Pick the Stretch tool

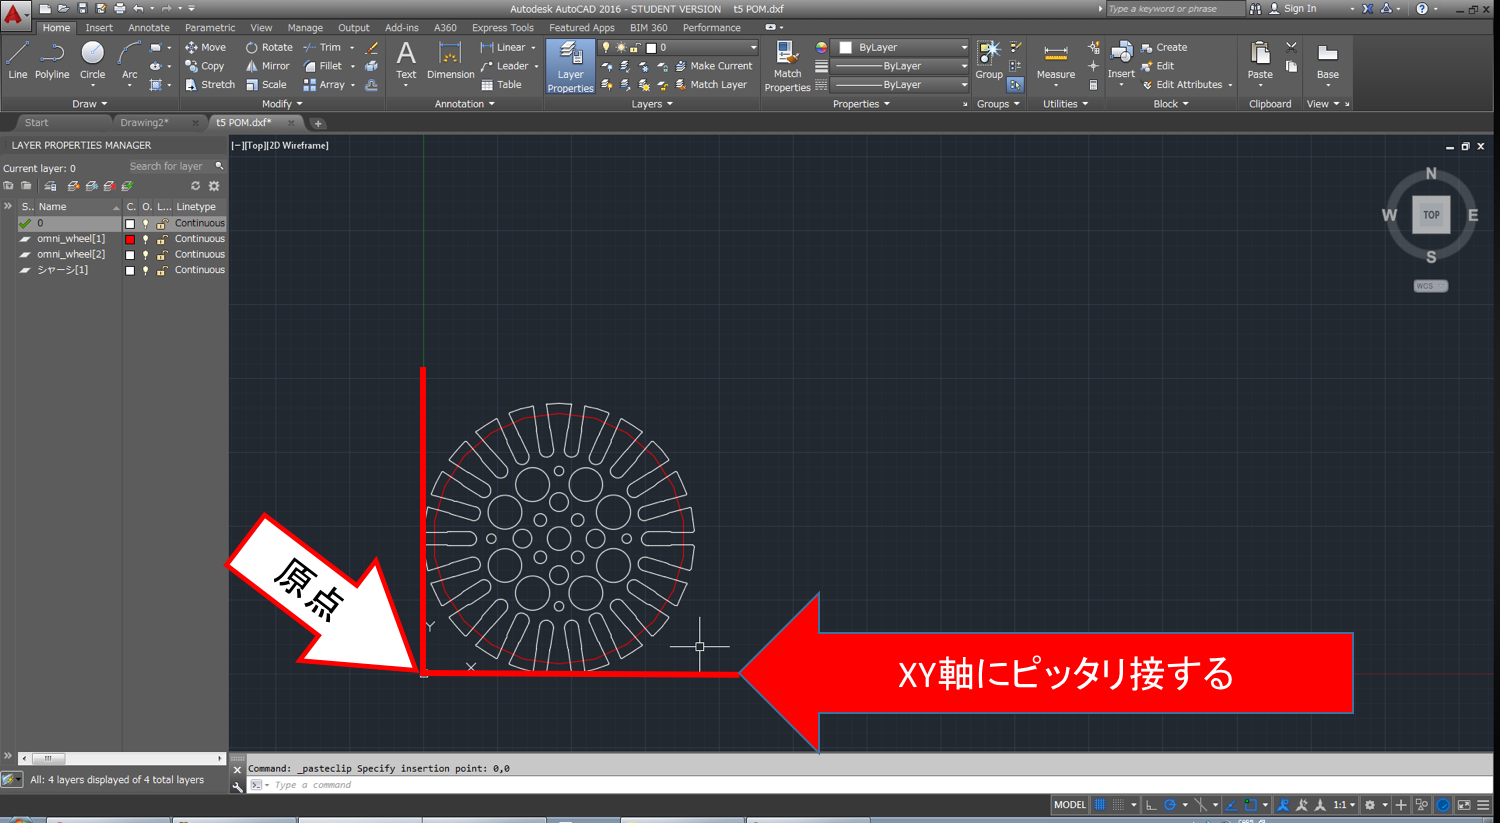210,85
